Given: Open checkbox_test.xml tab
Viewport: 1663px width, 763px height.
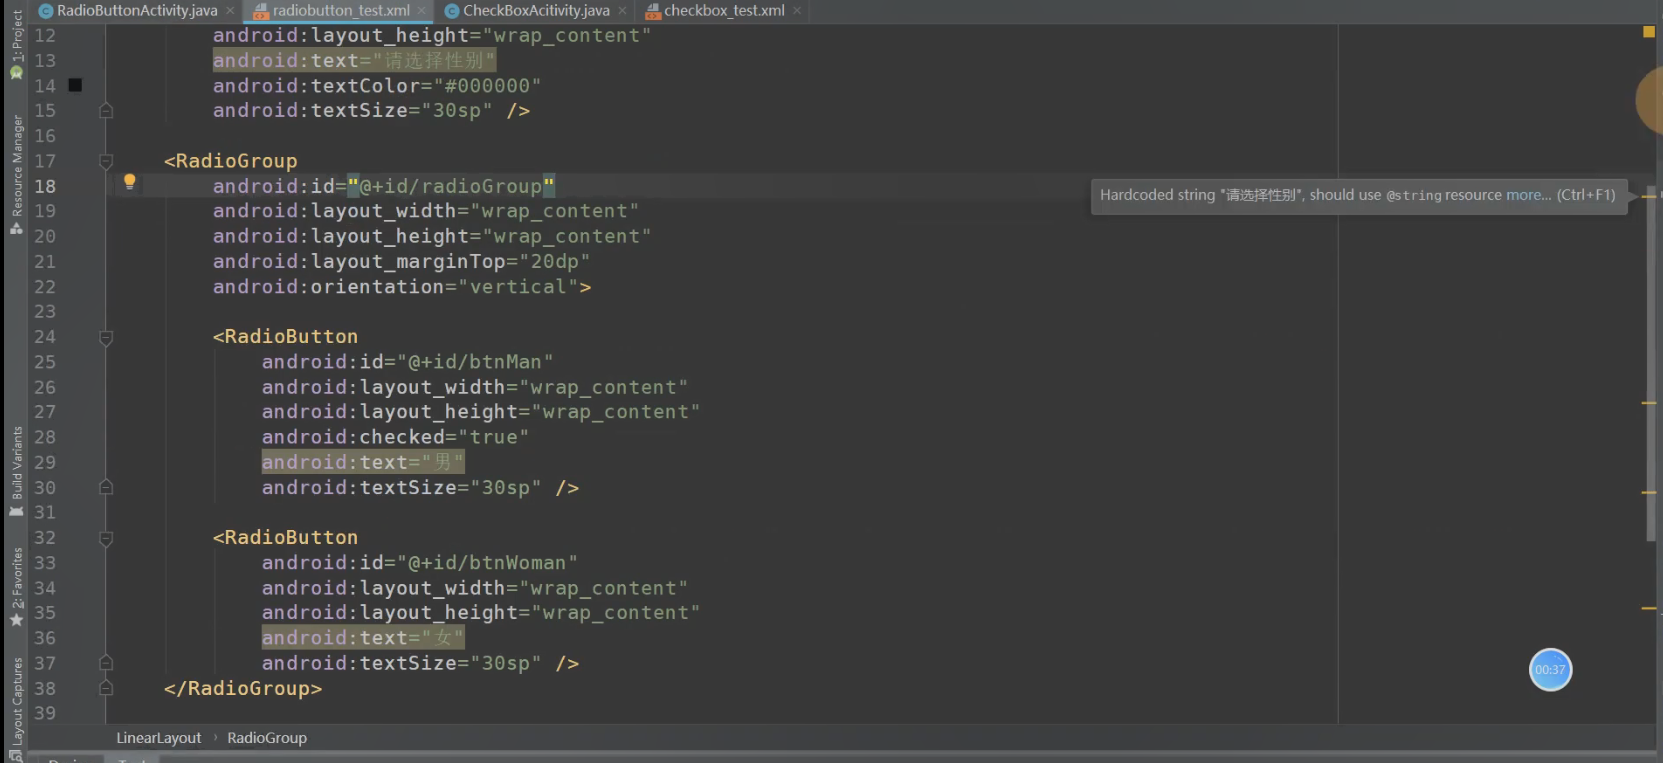Looking at the screenshot, I should pos(723,11).
